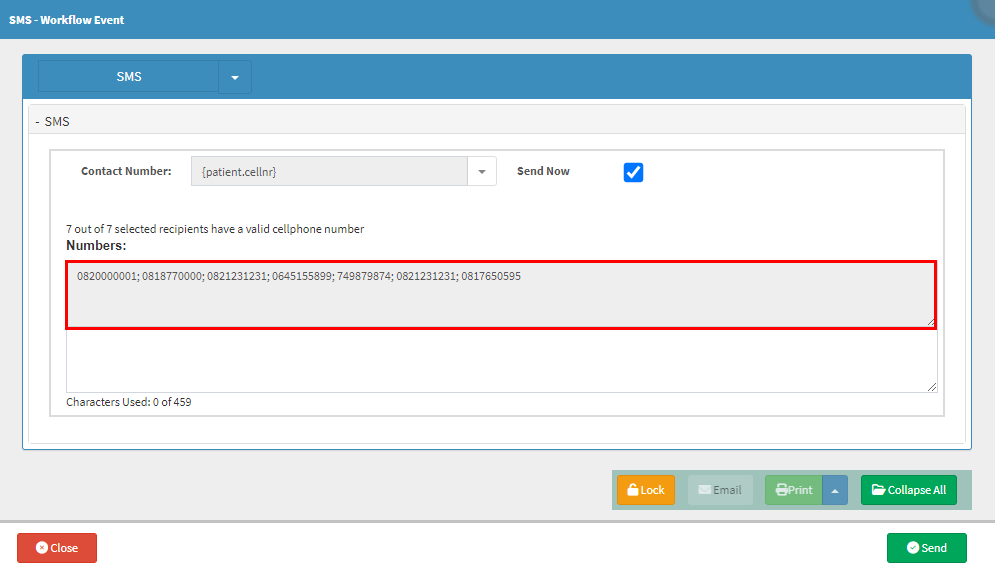This screenshot has height=570, width=995.
Task: Grab the Numbers box resize handle
Action: 930,322
